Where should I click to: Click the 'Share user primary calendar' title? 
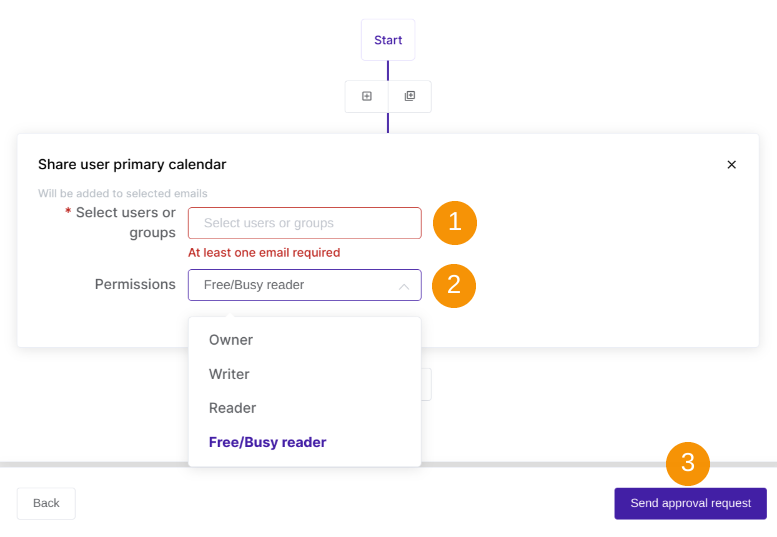[132, 164]
